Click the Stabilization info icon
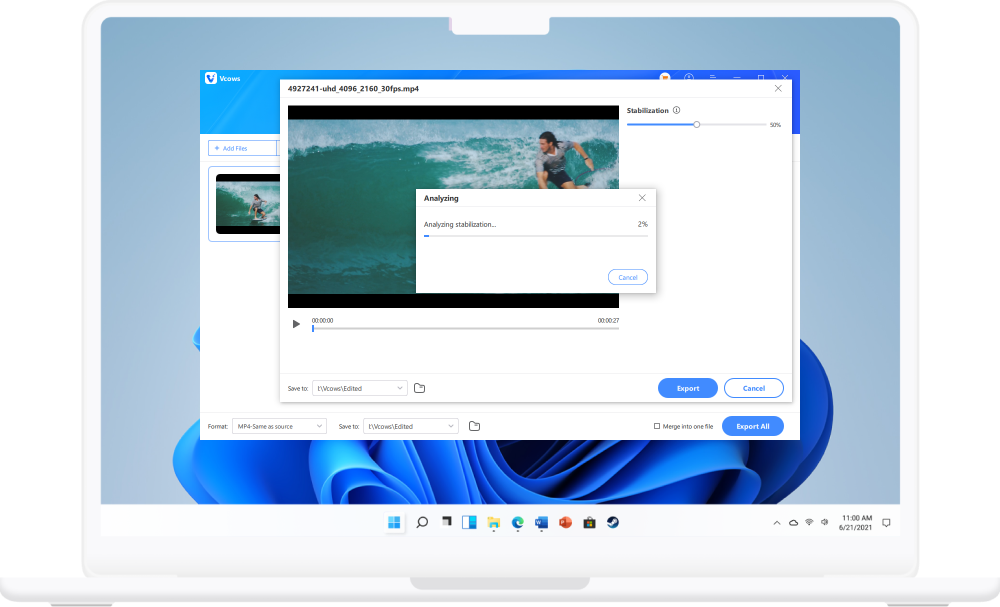Screen dimensions: 1000x607 [677, 110]
